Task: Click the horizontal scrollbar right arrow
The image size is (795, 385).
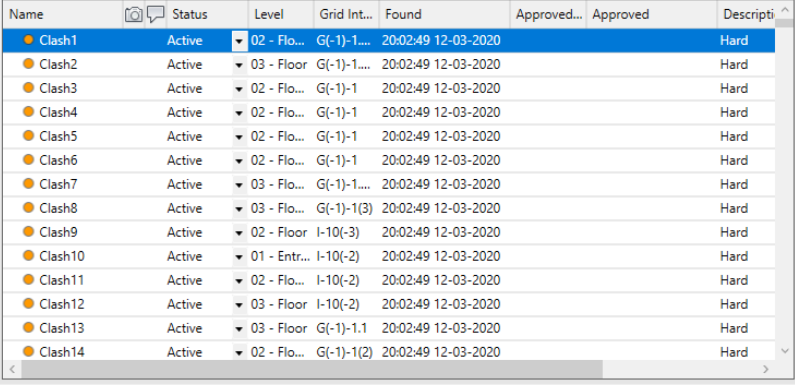Action: [x=766, y=369]
